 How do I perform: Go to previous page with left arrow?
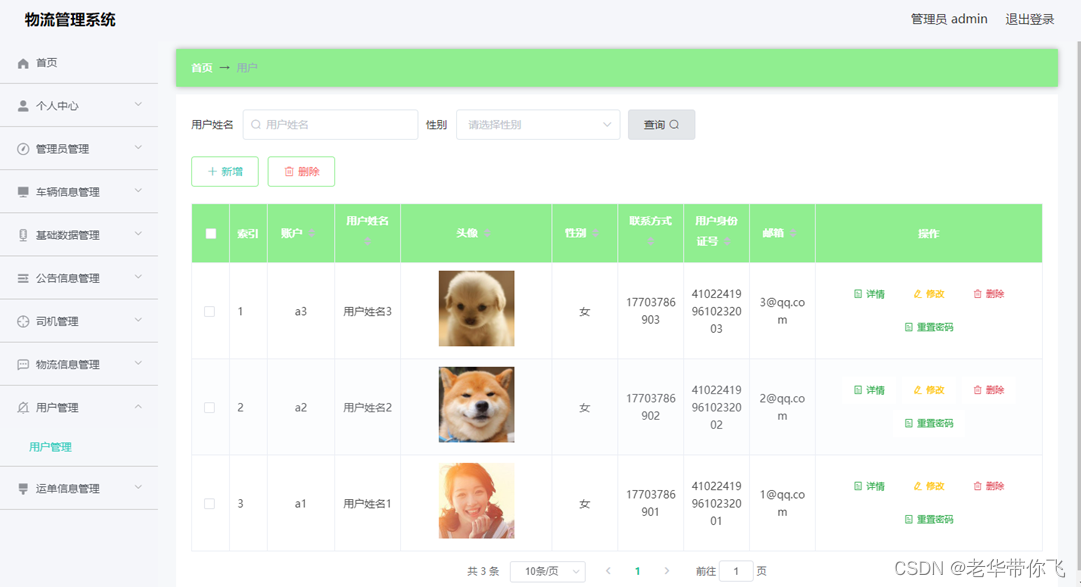608,570
